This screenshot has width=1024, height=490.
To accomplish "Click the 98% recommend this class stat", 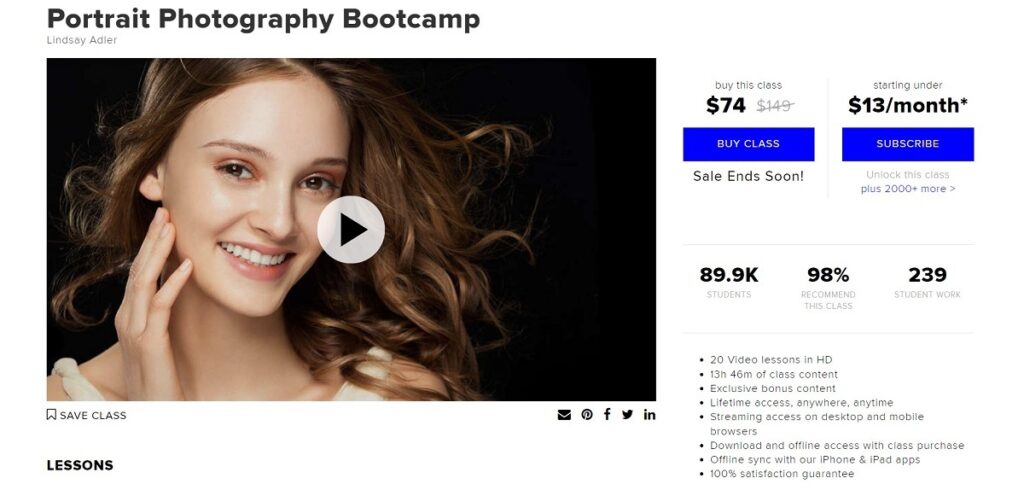I will [828, 287].
